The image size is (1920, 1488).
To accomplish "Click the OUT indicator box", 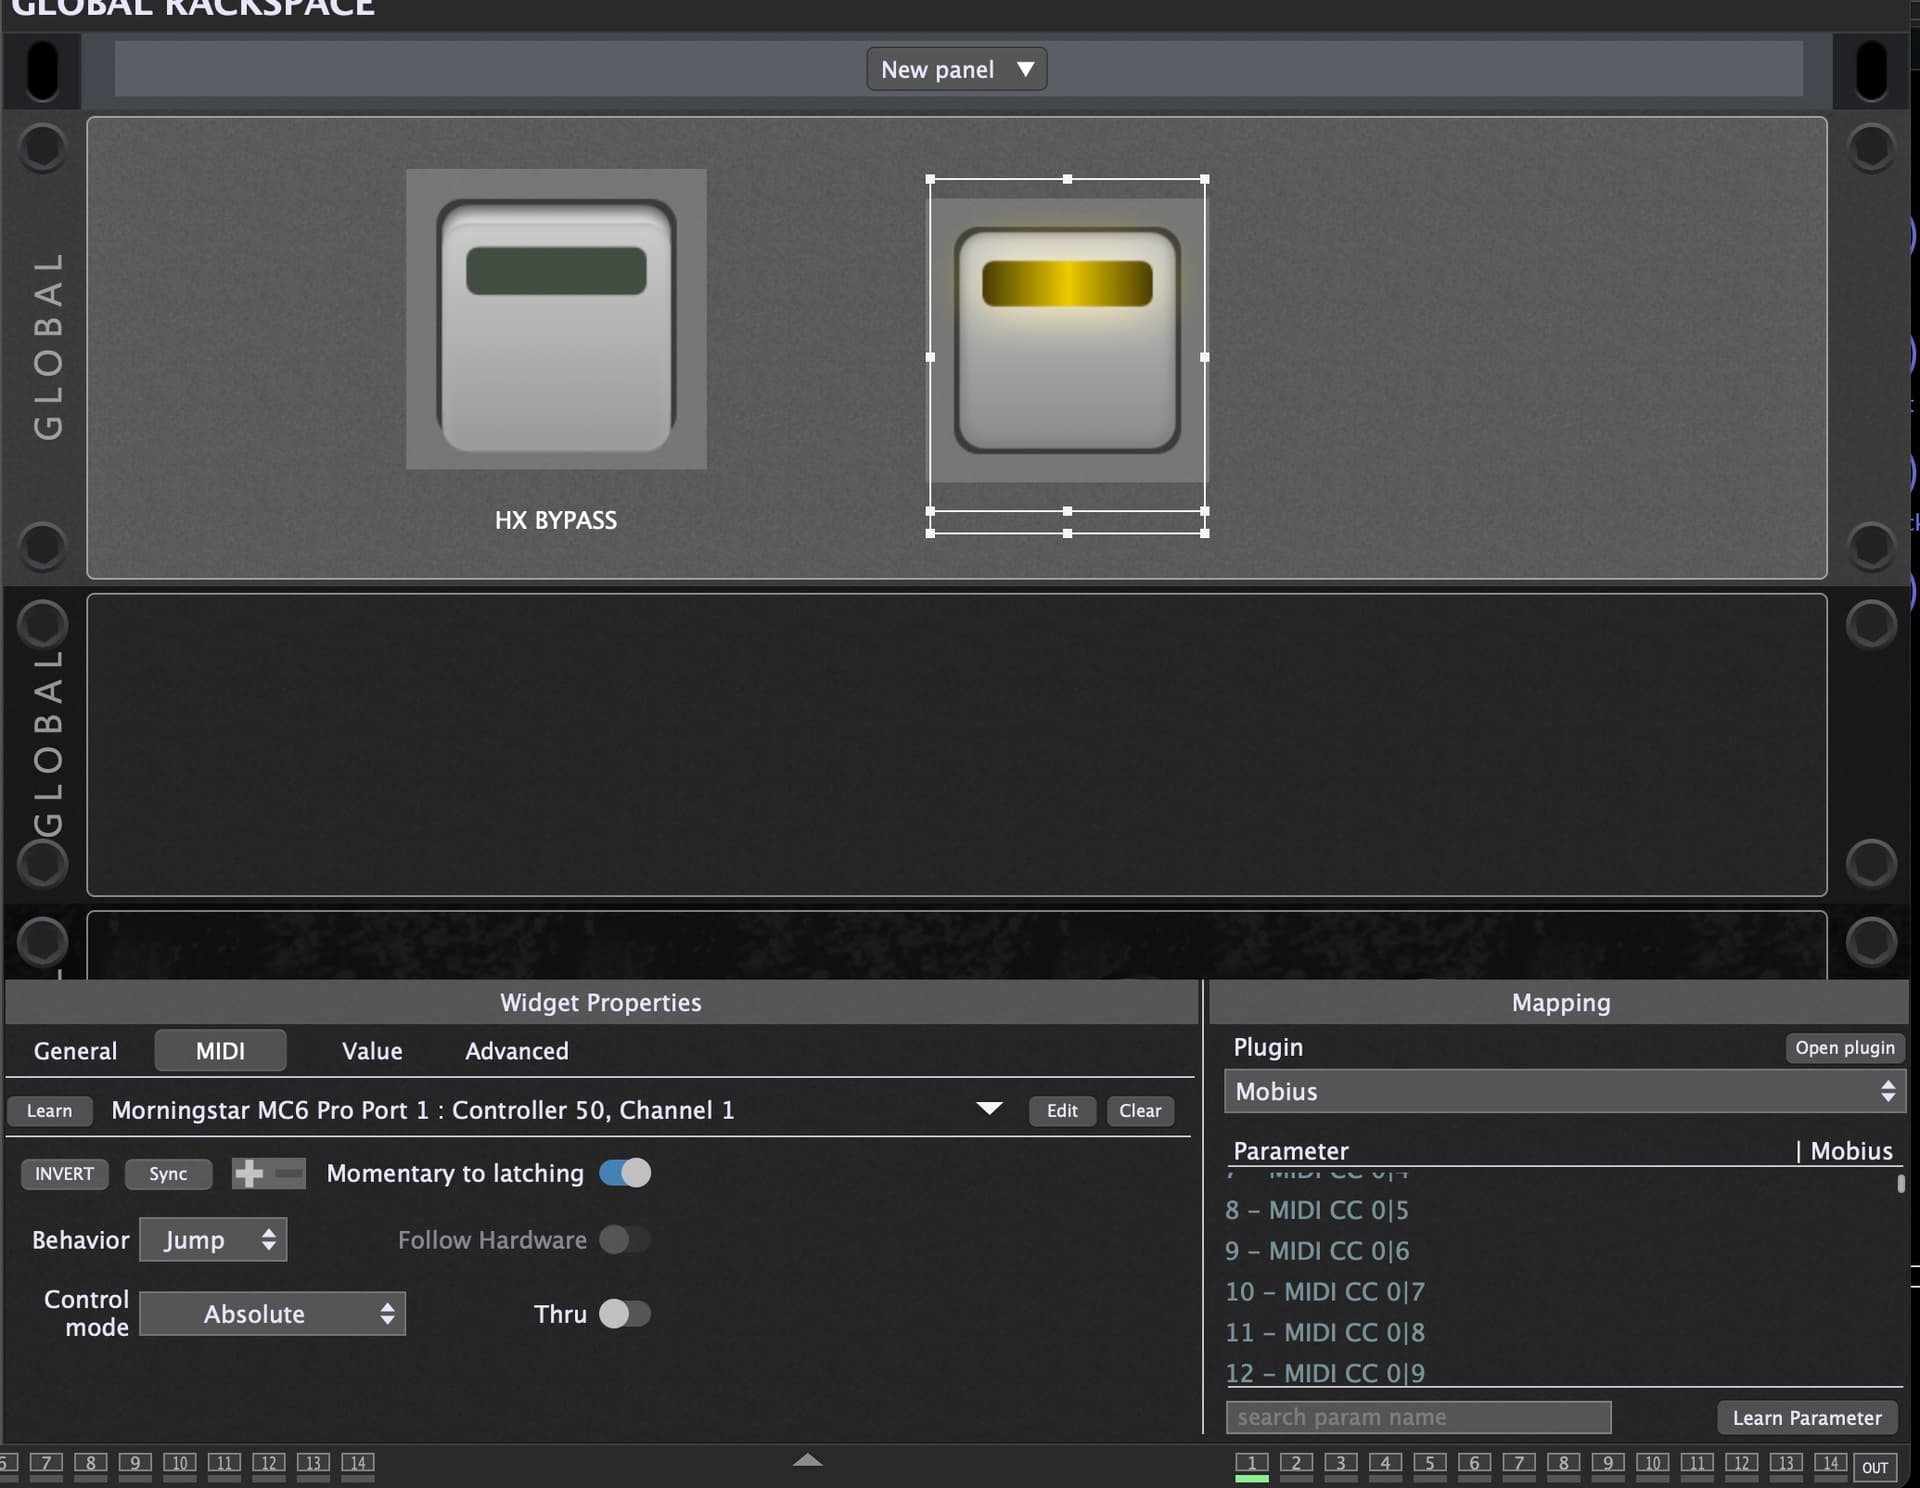I will (1875, 1467).
